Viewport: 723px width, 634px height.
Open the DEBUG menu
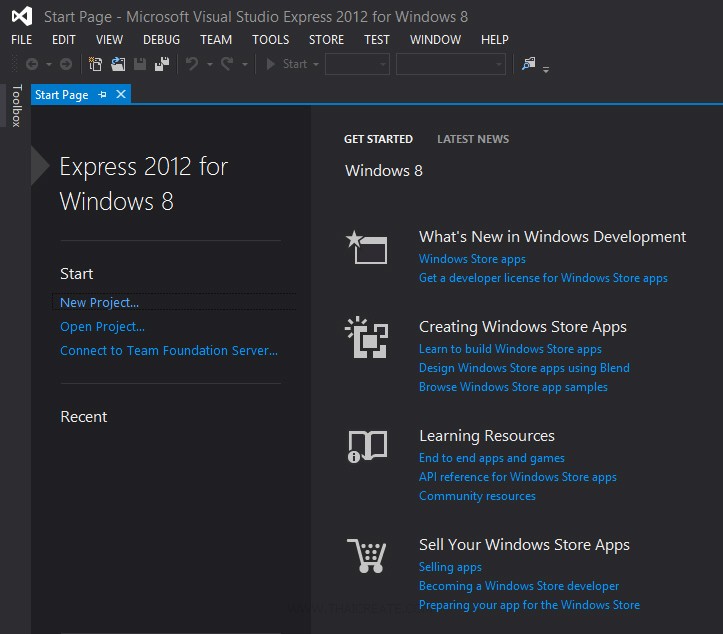161,40
